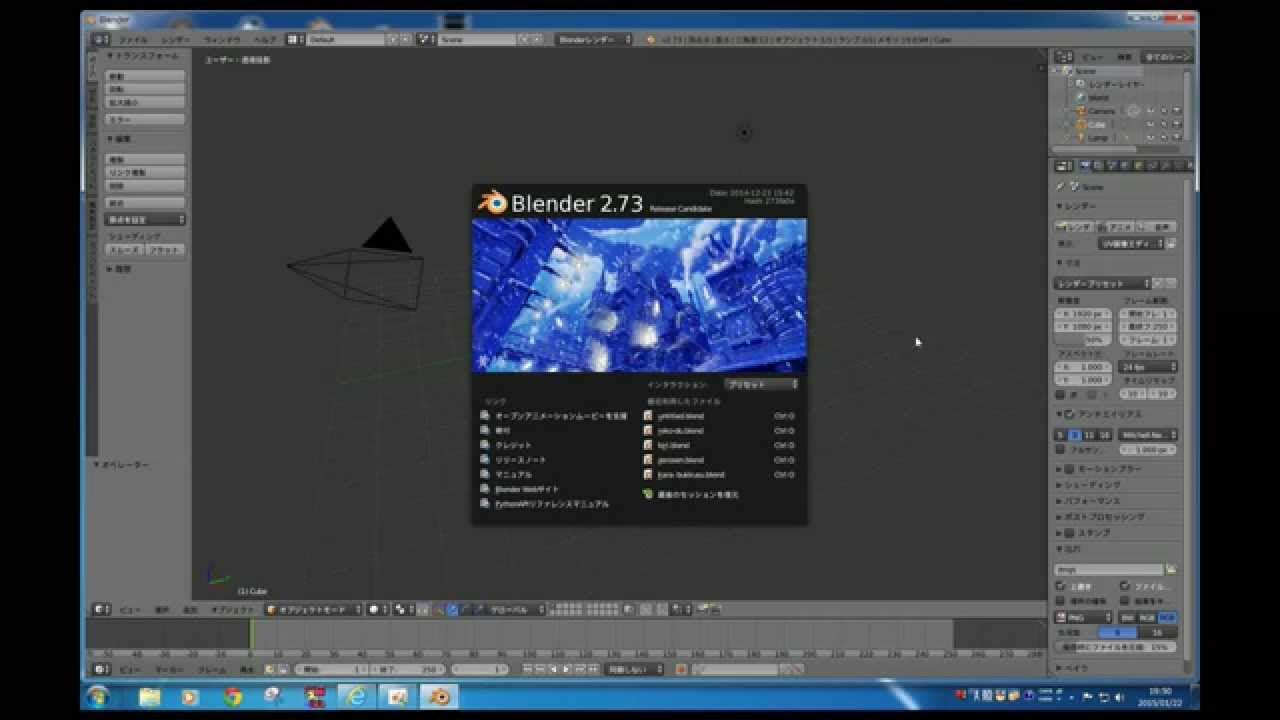Open the Render (レンダー) menu
Screen dimensions: 1280x720
(x=176, y=39)
